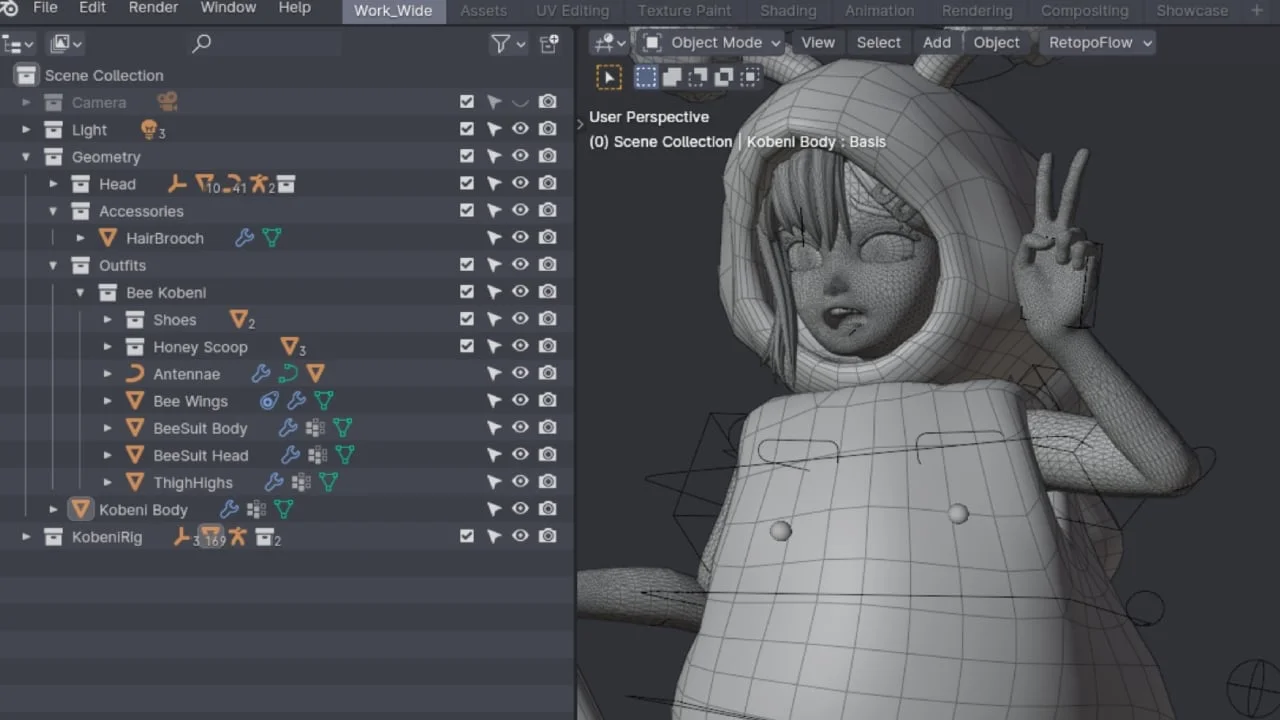Open the RetopoFlow dropdown

(x=1097, y=43)
